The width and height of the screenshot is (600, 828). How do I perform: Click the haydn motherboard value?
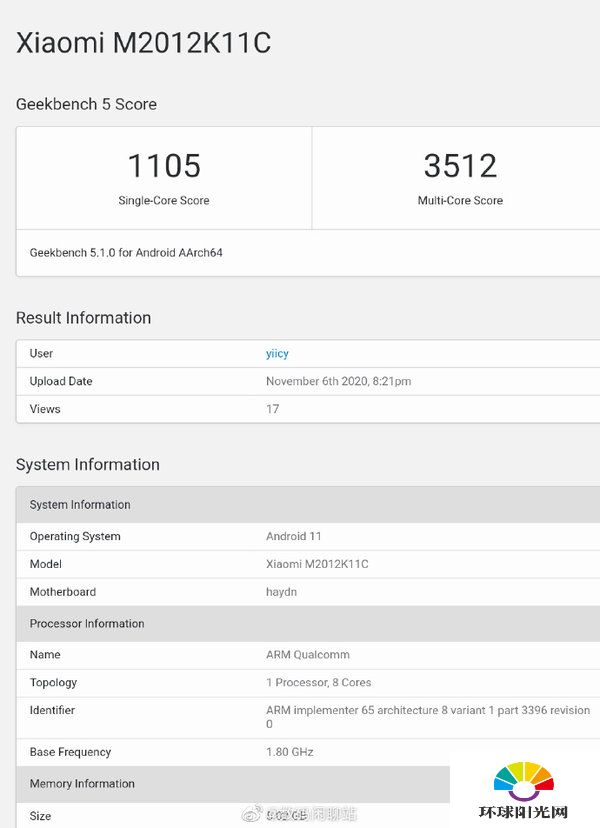click(282, 592)
